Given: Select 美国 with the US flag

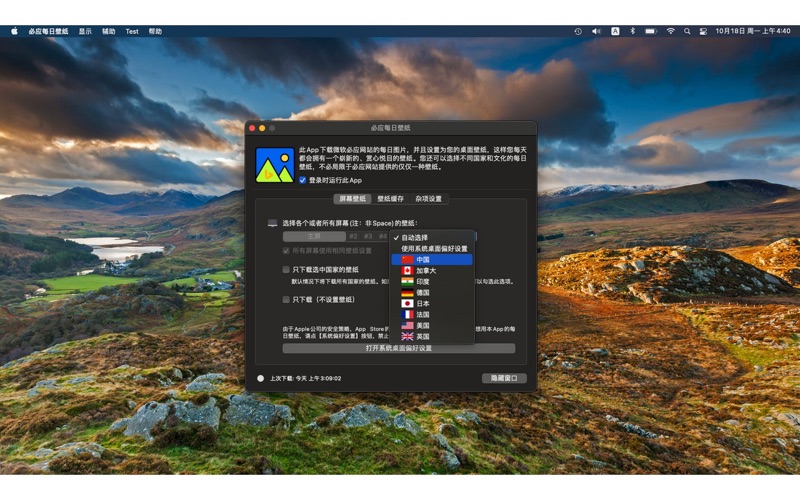Looking at the screenshot, I should [432, 326].
